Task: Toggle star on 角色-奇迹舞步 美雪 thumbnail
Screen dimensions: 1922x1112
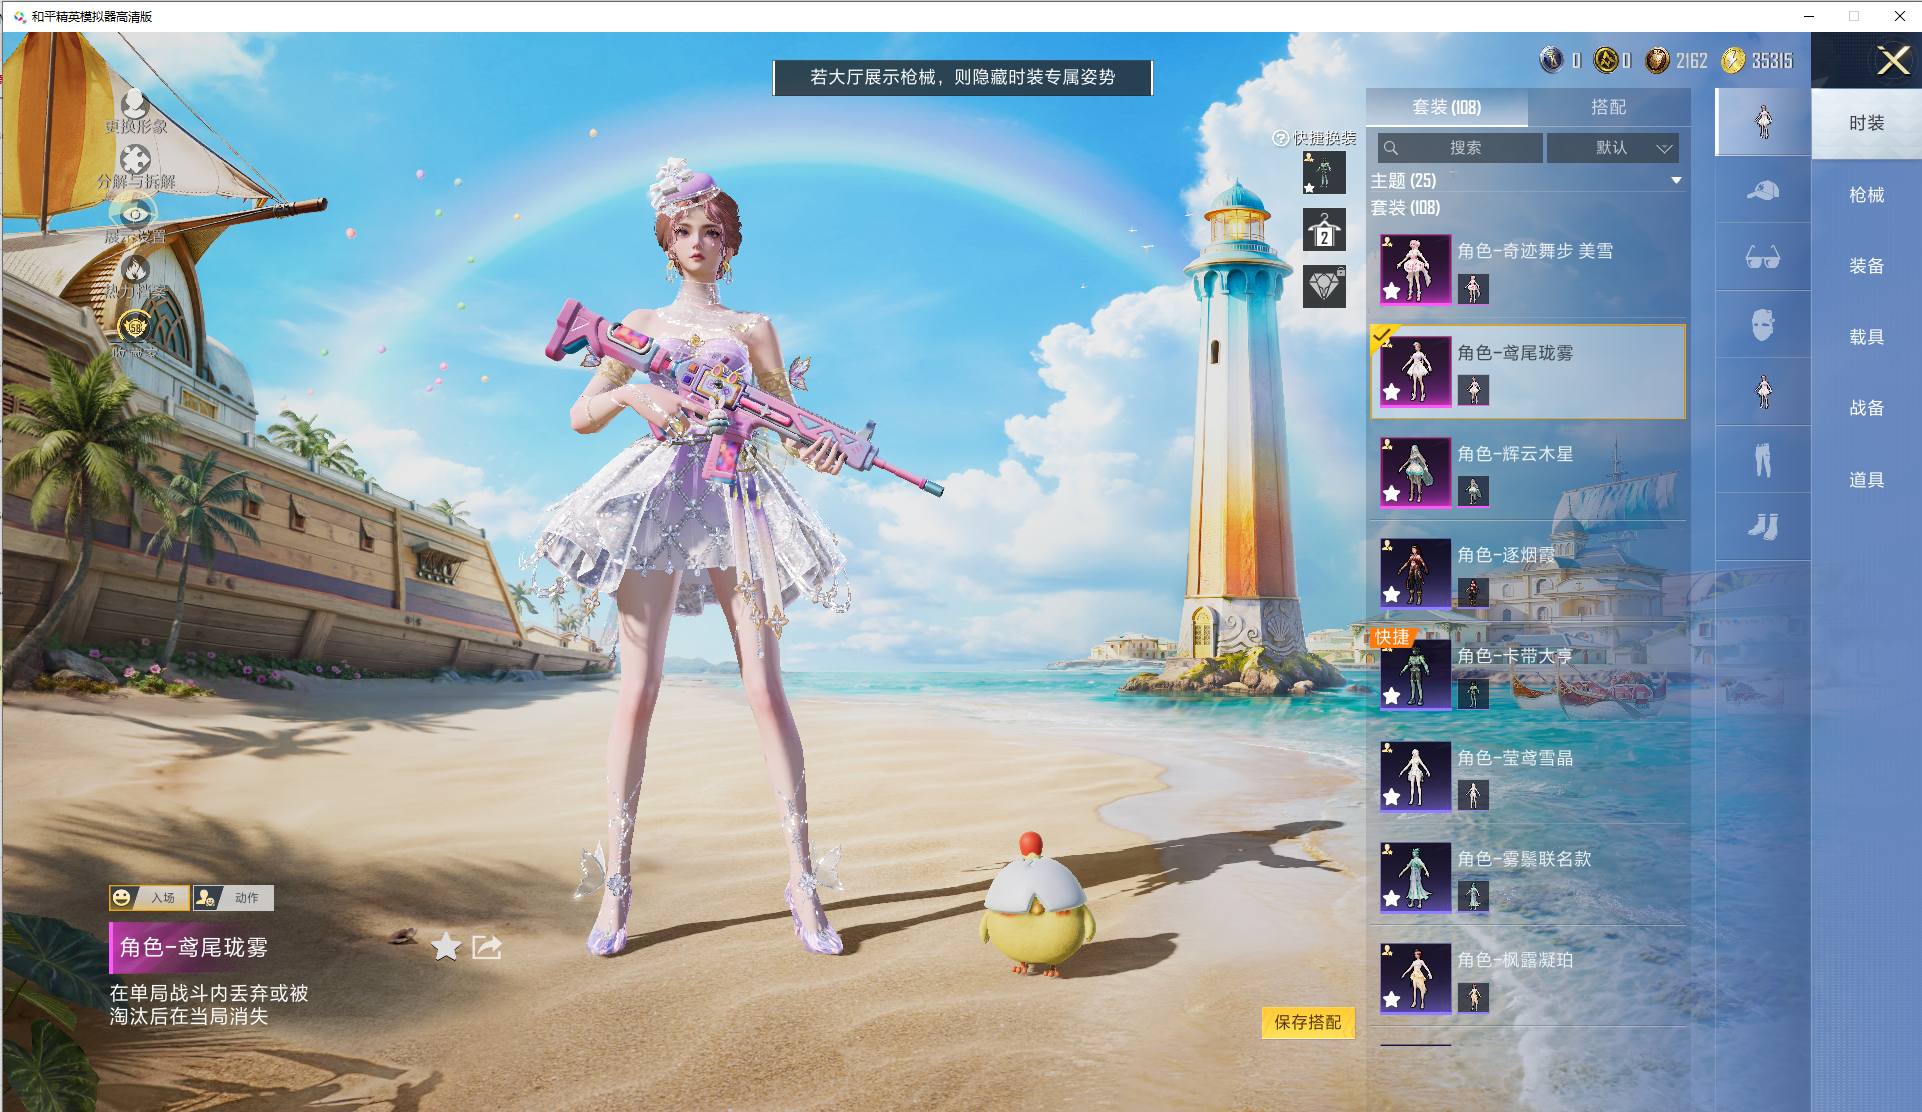Action: click(x=1392, y=291)
